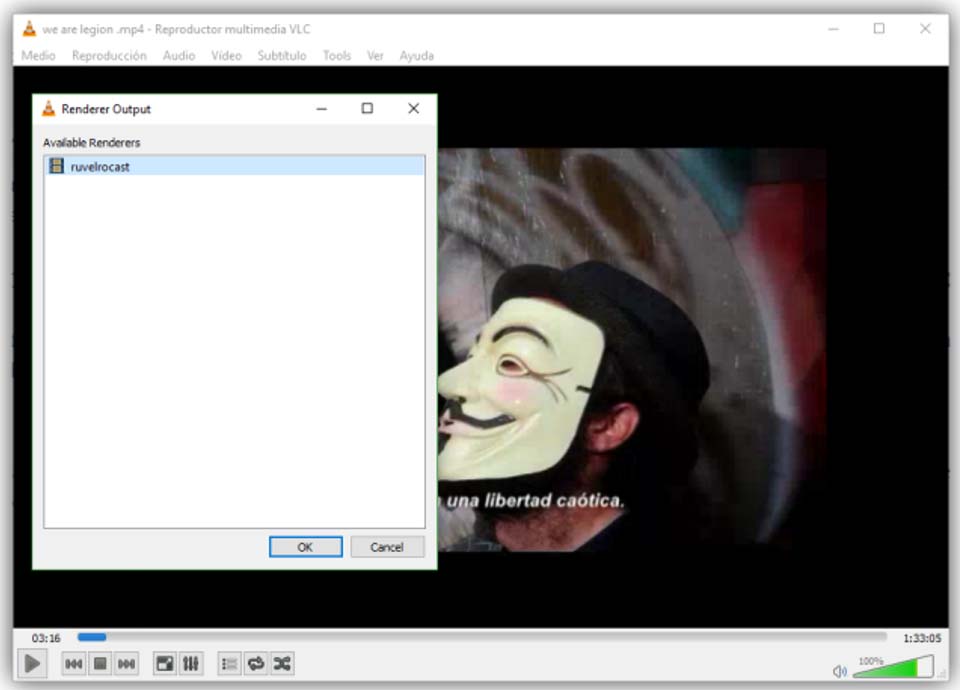Open the Audio menu
The width and height of the screenshot is (960, 690).
[x=179, y=56]
